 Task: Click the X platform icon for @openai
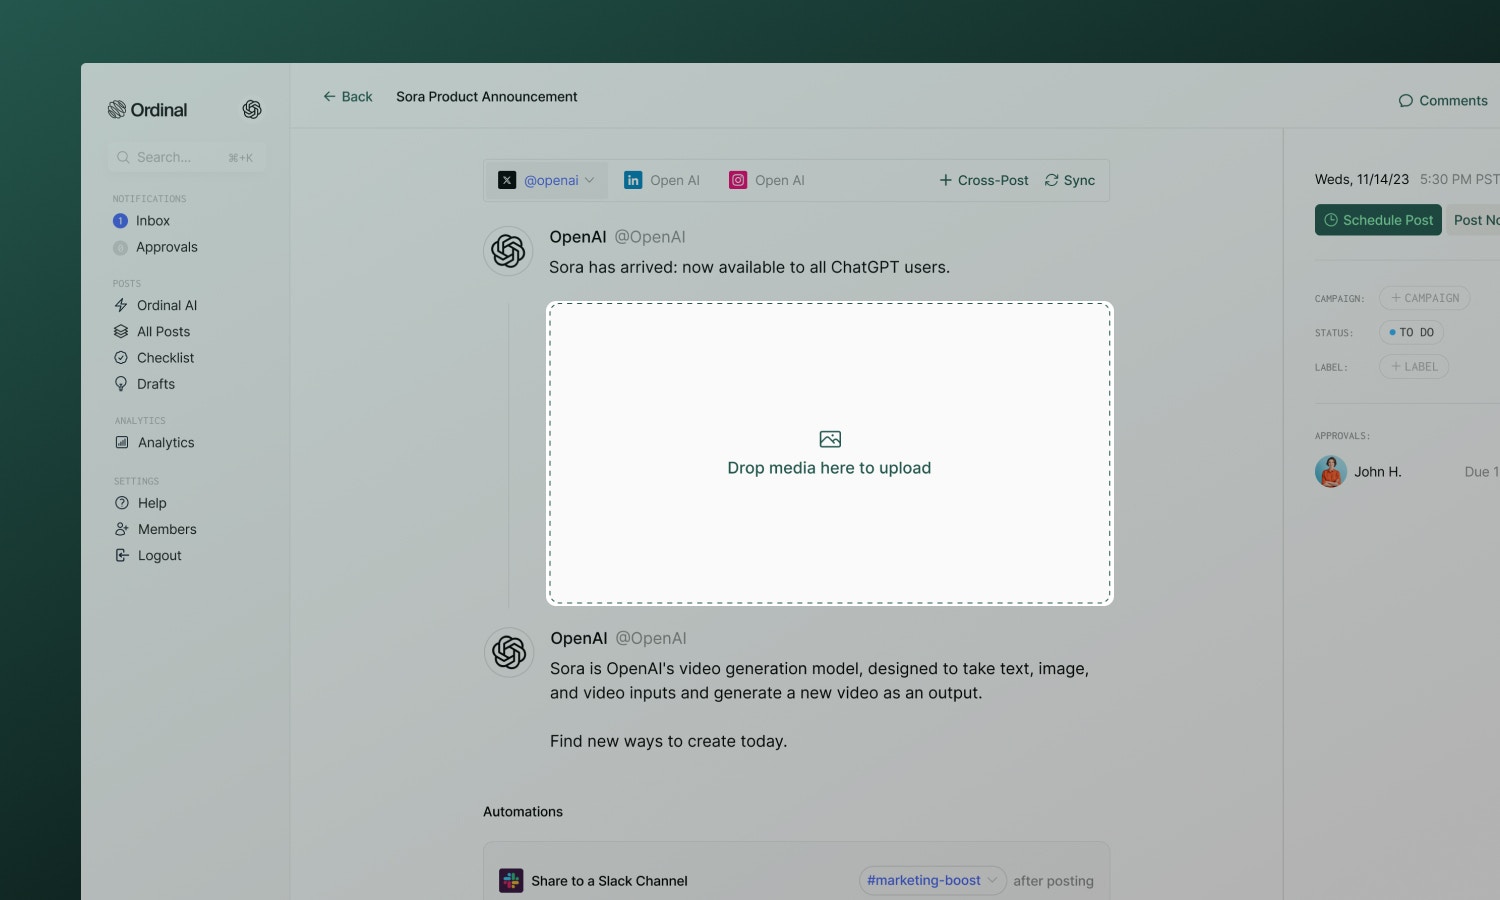507,180
